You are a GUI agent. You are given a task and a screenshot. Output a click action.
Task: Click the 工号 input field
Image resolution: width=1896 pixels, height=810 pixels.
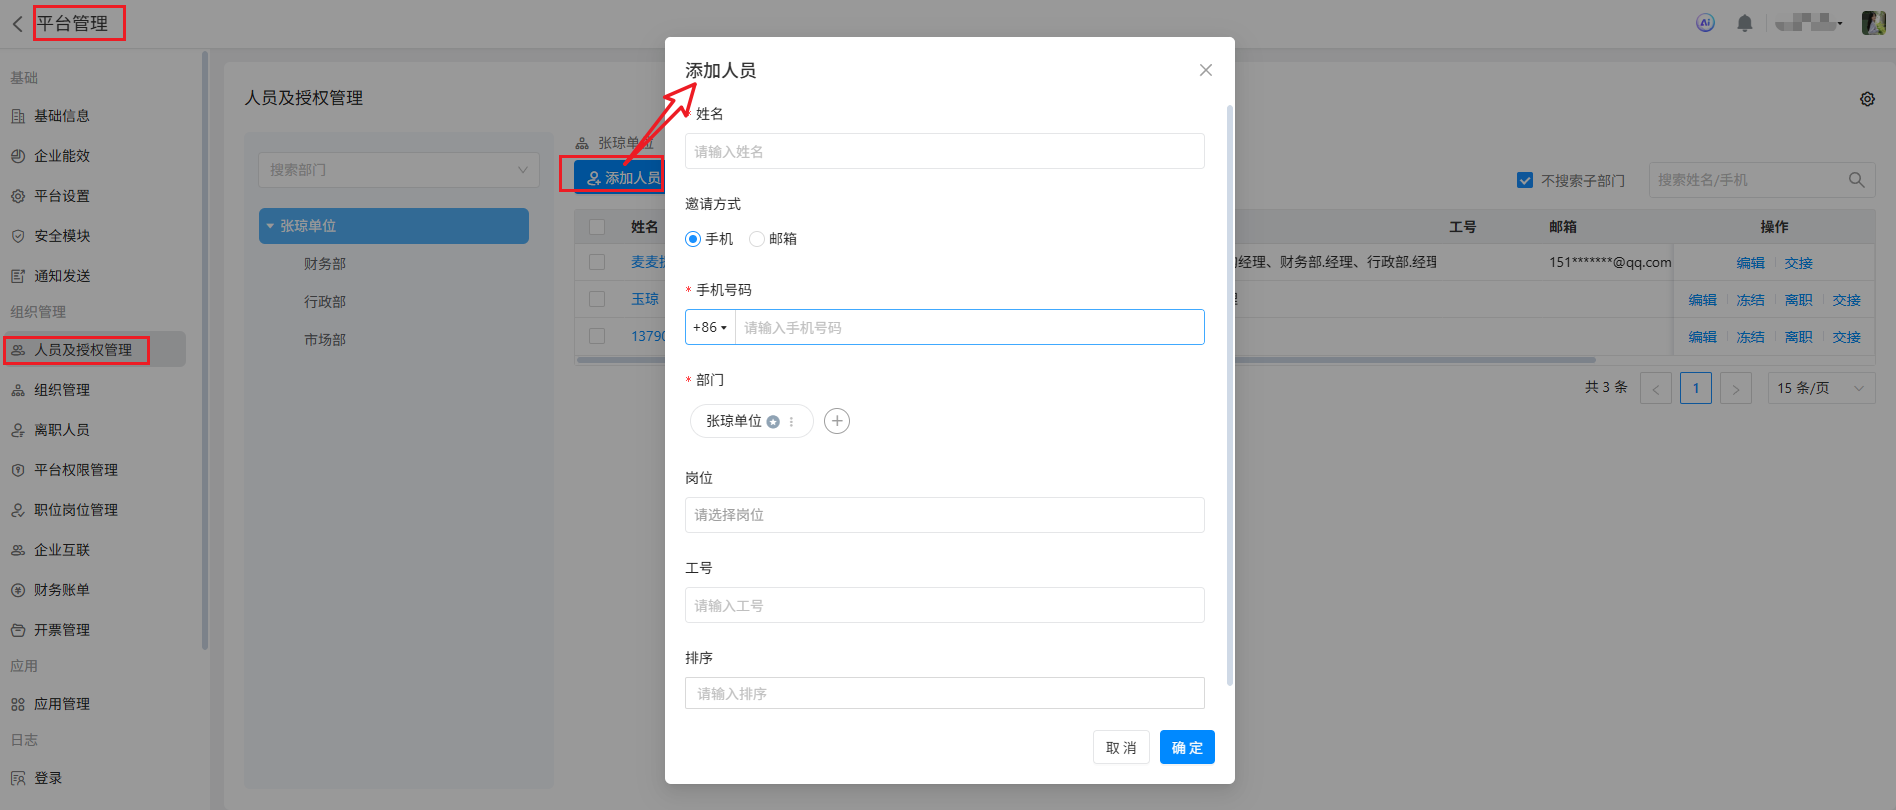[945, 605]
